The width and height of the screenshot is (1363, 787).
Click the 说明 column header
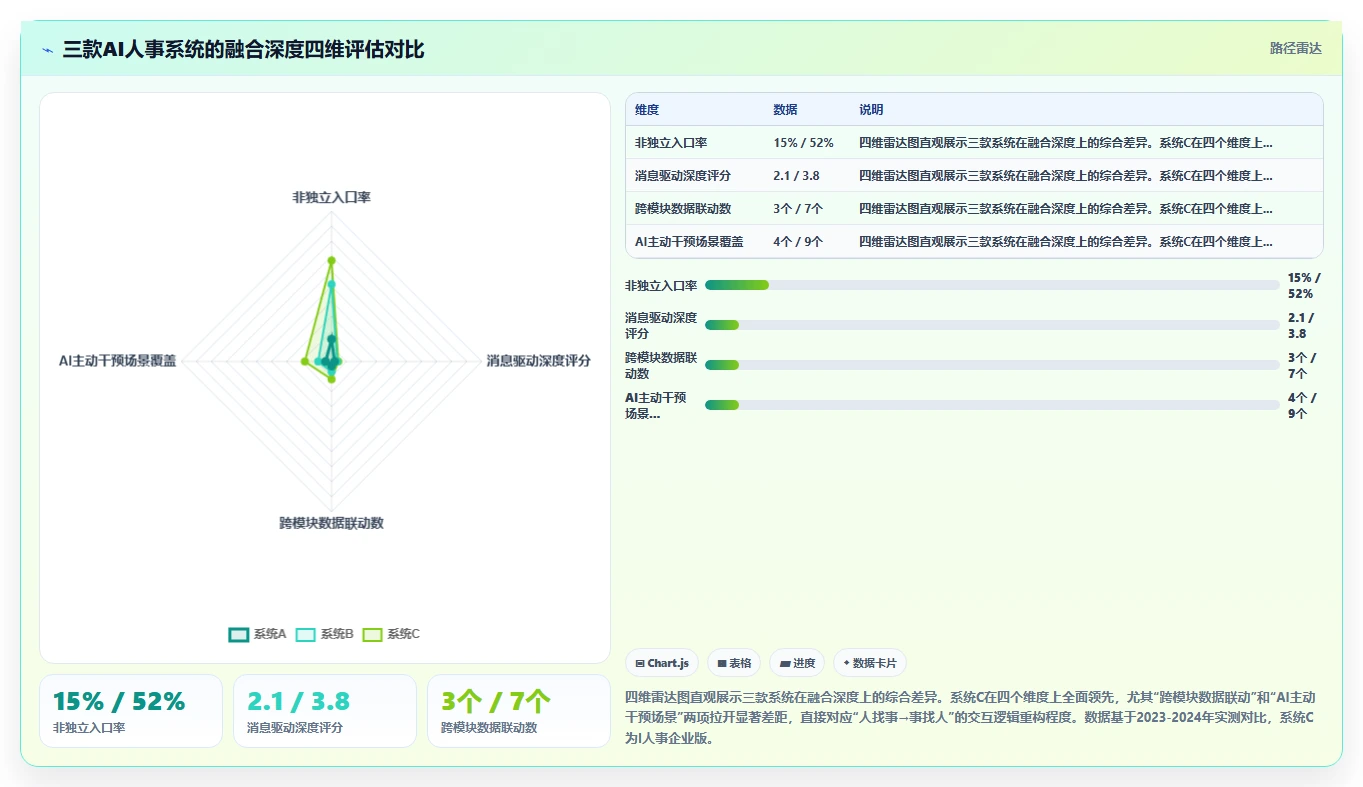[871, 110]
